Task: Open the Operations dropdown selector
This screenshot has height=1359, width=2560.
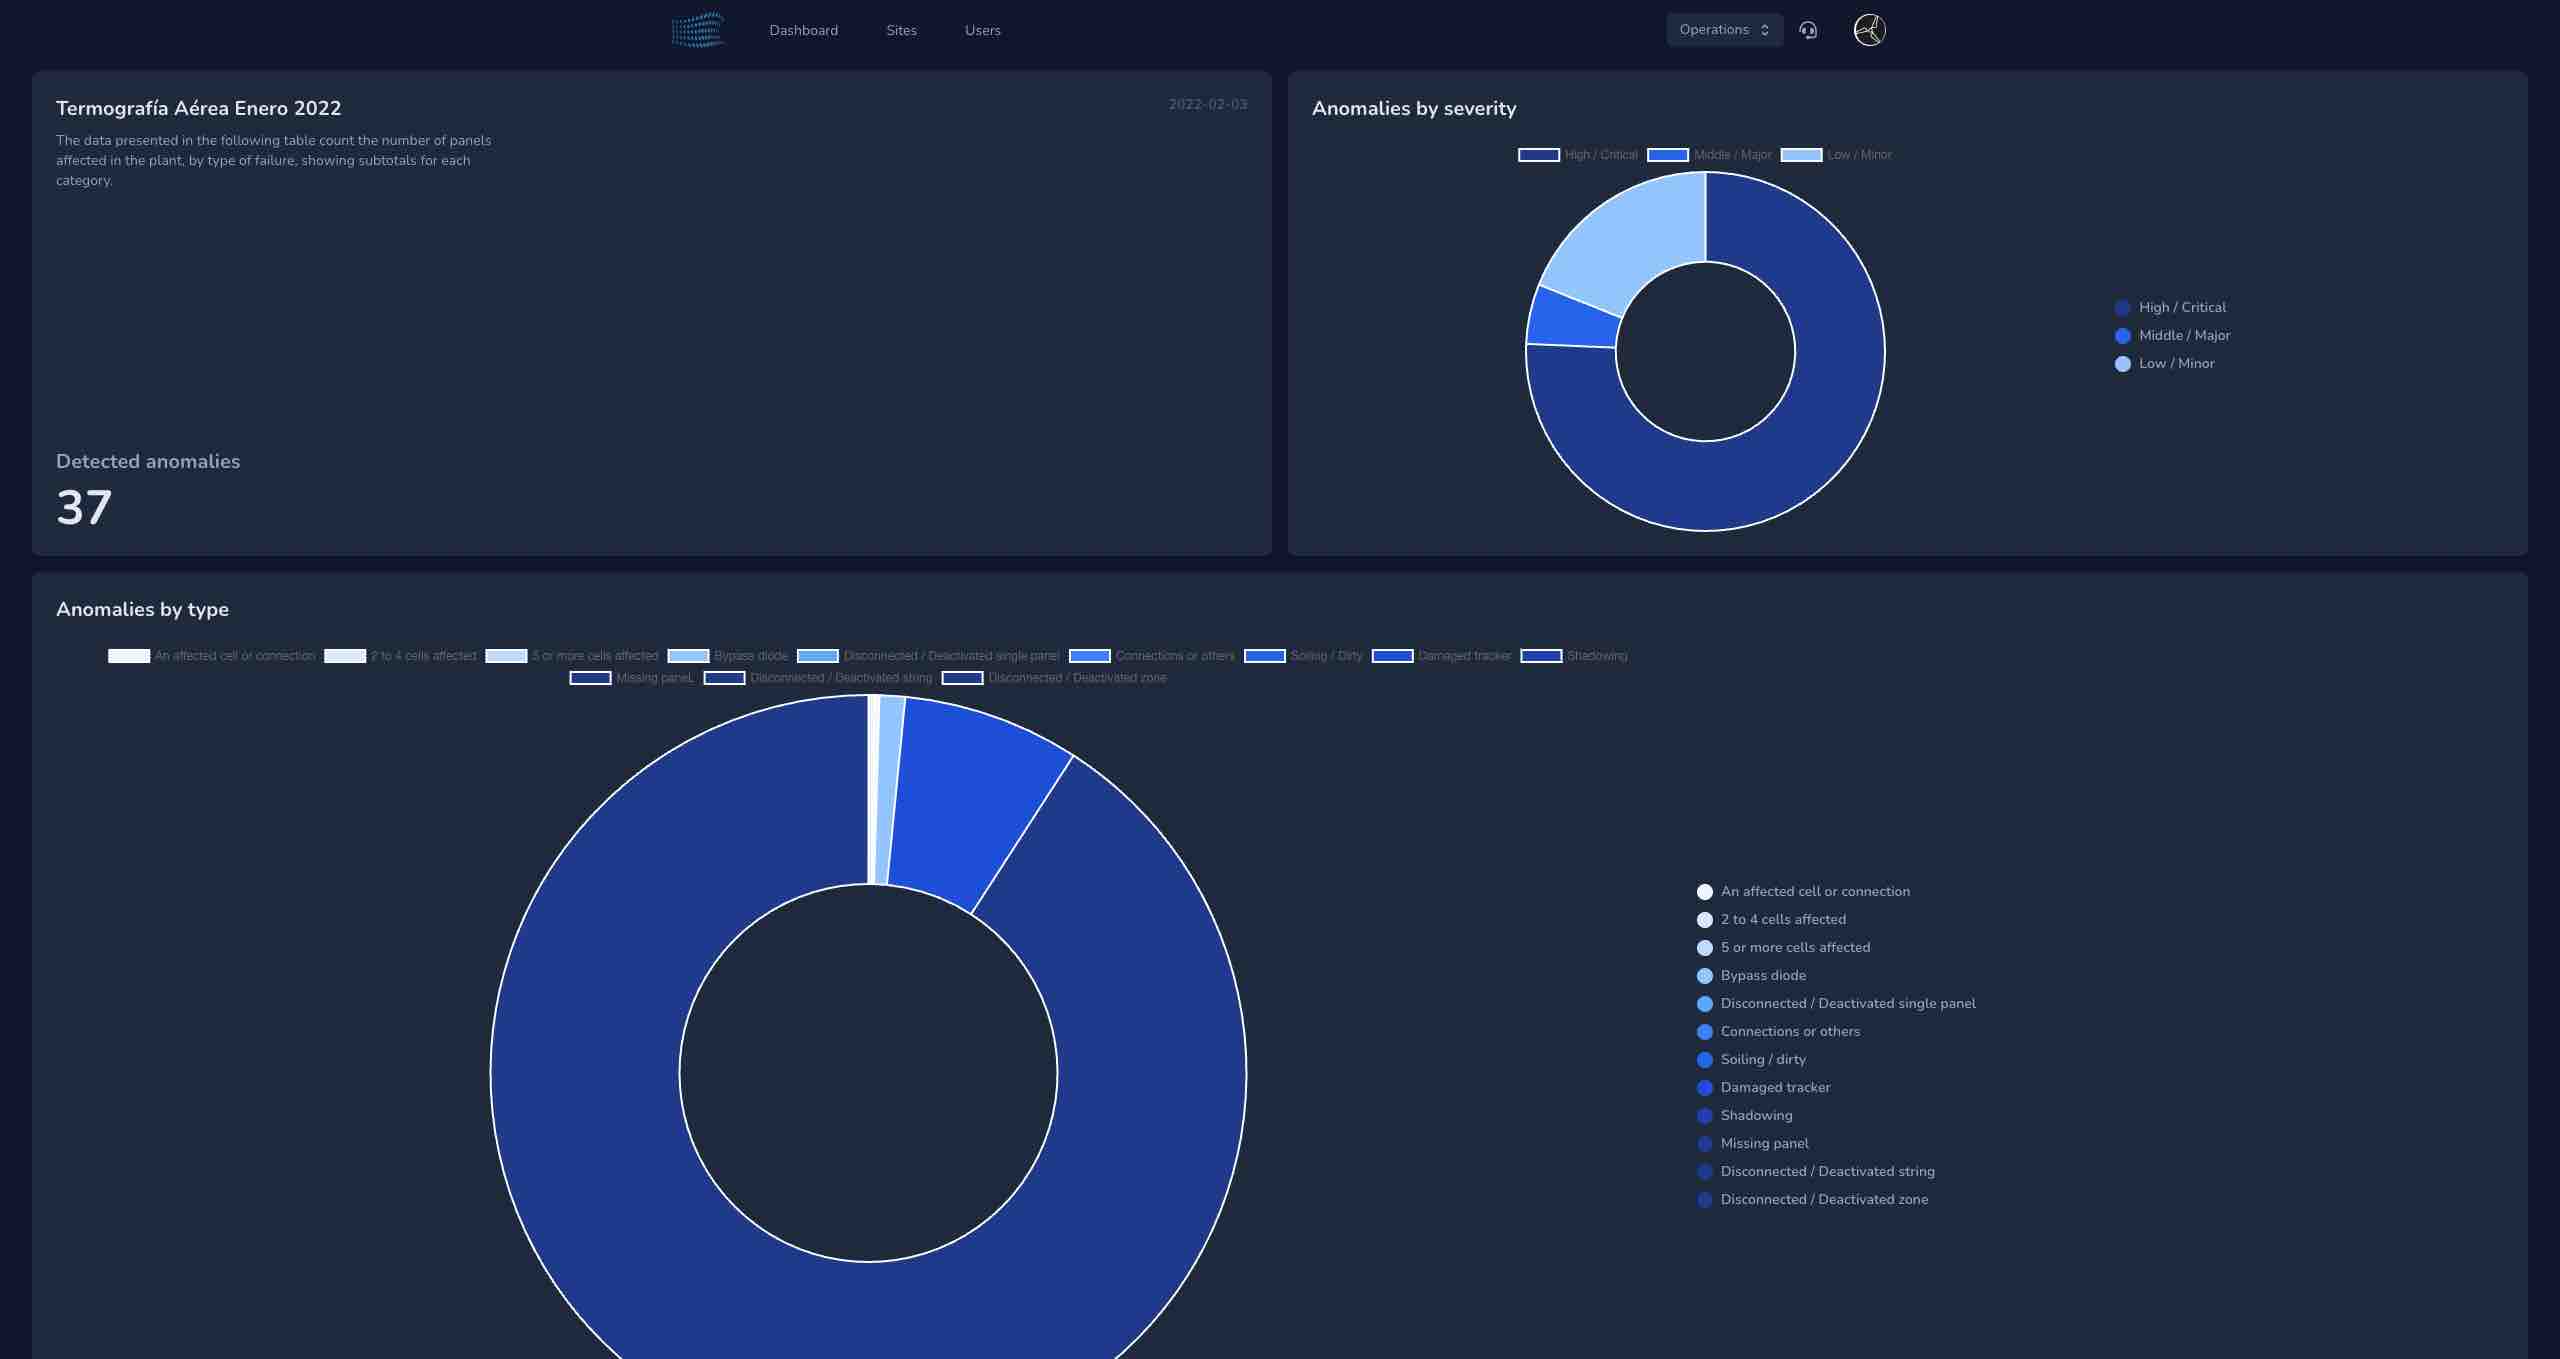Action: [x=1724, y=30]
